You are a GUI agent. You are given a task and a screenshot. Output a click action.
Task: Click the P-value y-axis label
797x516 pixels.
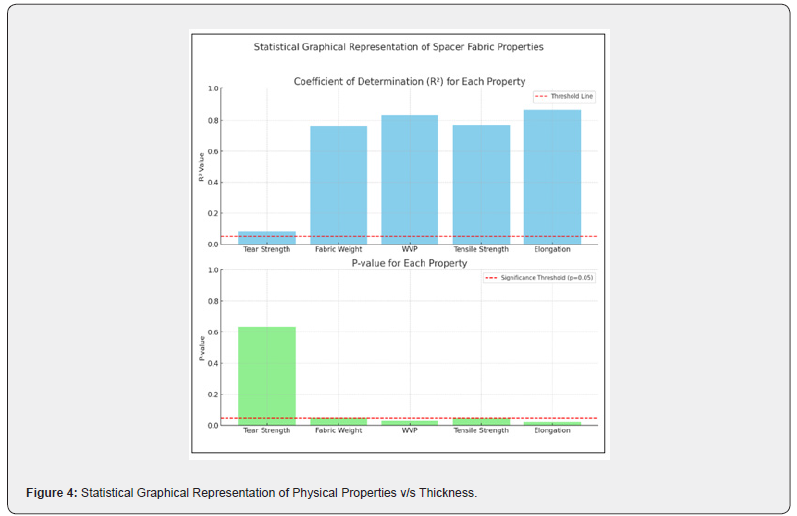201,348
